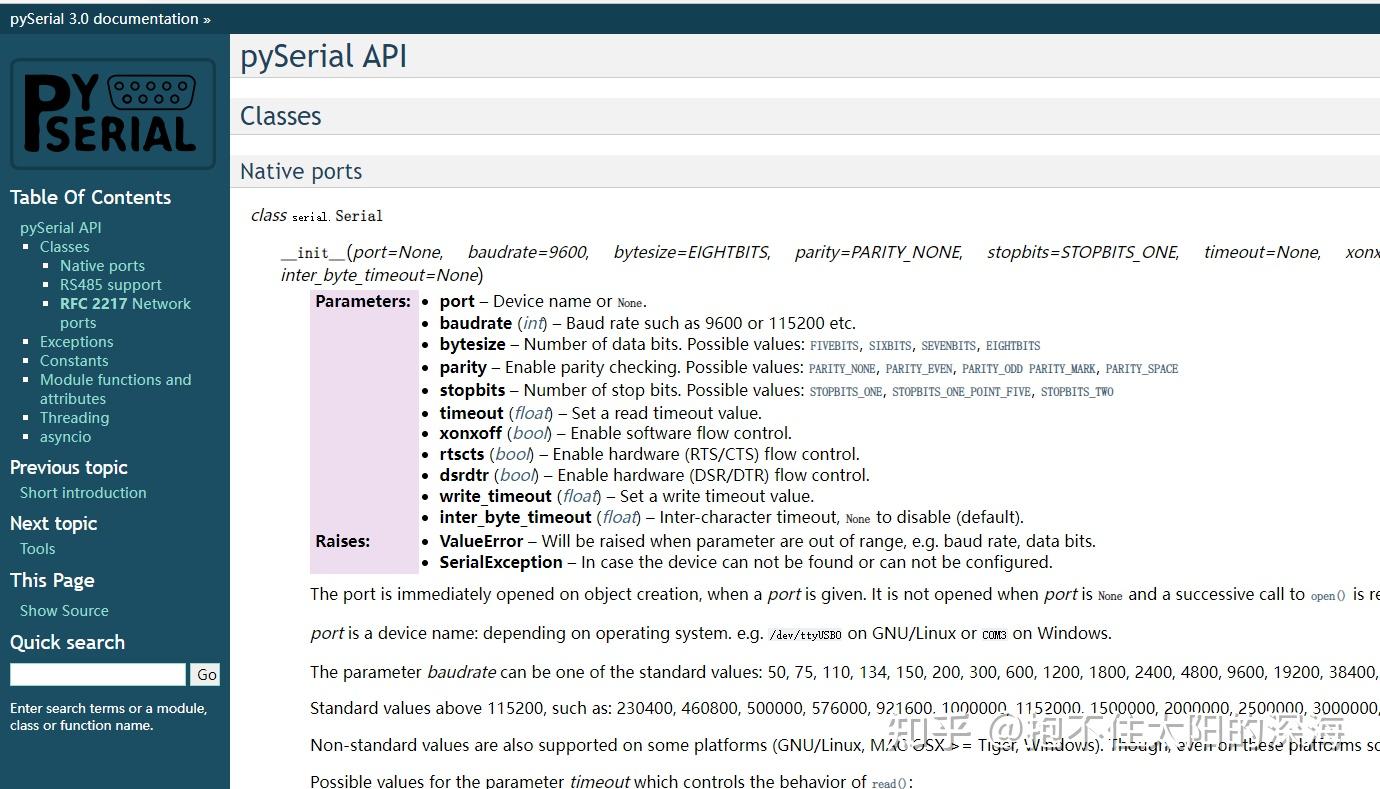Go to the previous topic, Short introduction
The width and height of the screenshot is (1380, 789).
click(83, 493)
